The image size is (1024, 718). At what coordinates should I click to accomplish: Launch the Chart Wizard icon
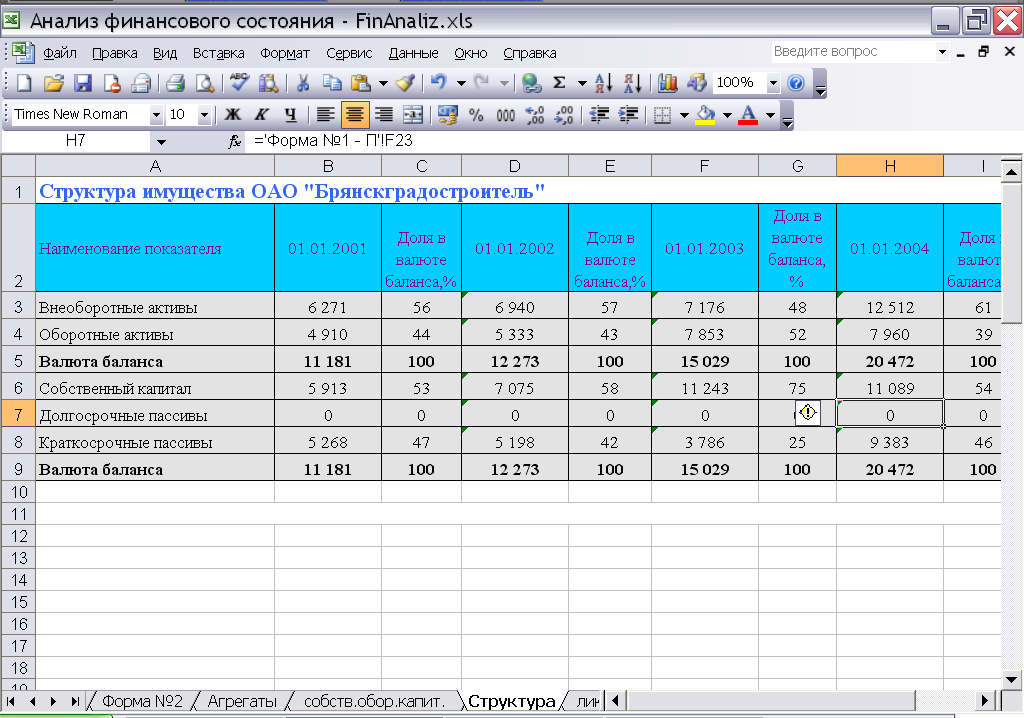click(x=667, y=83)
